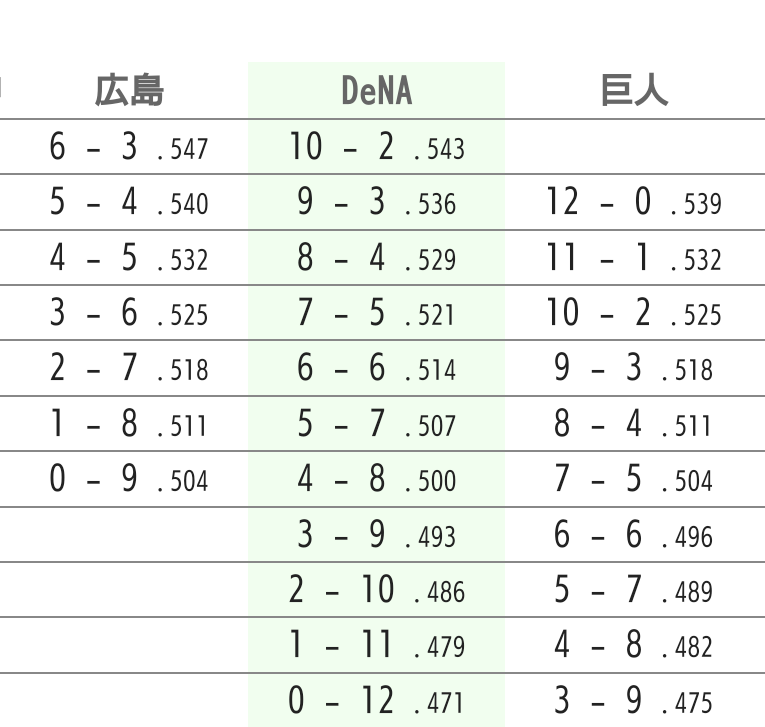
Task: Choose the 巨人 11 - 1 .532 record
Action: coord(634,258)
